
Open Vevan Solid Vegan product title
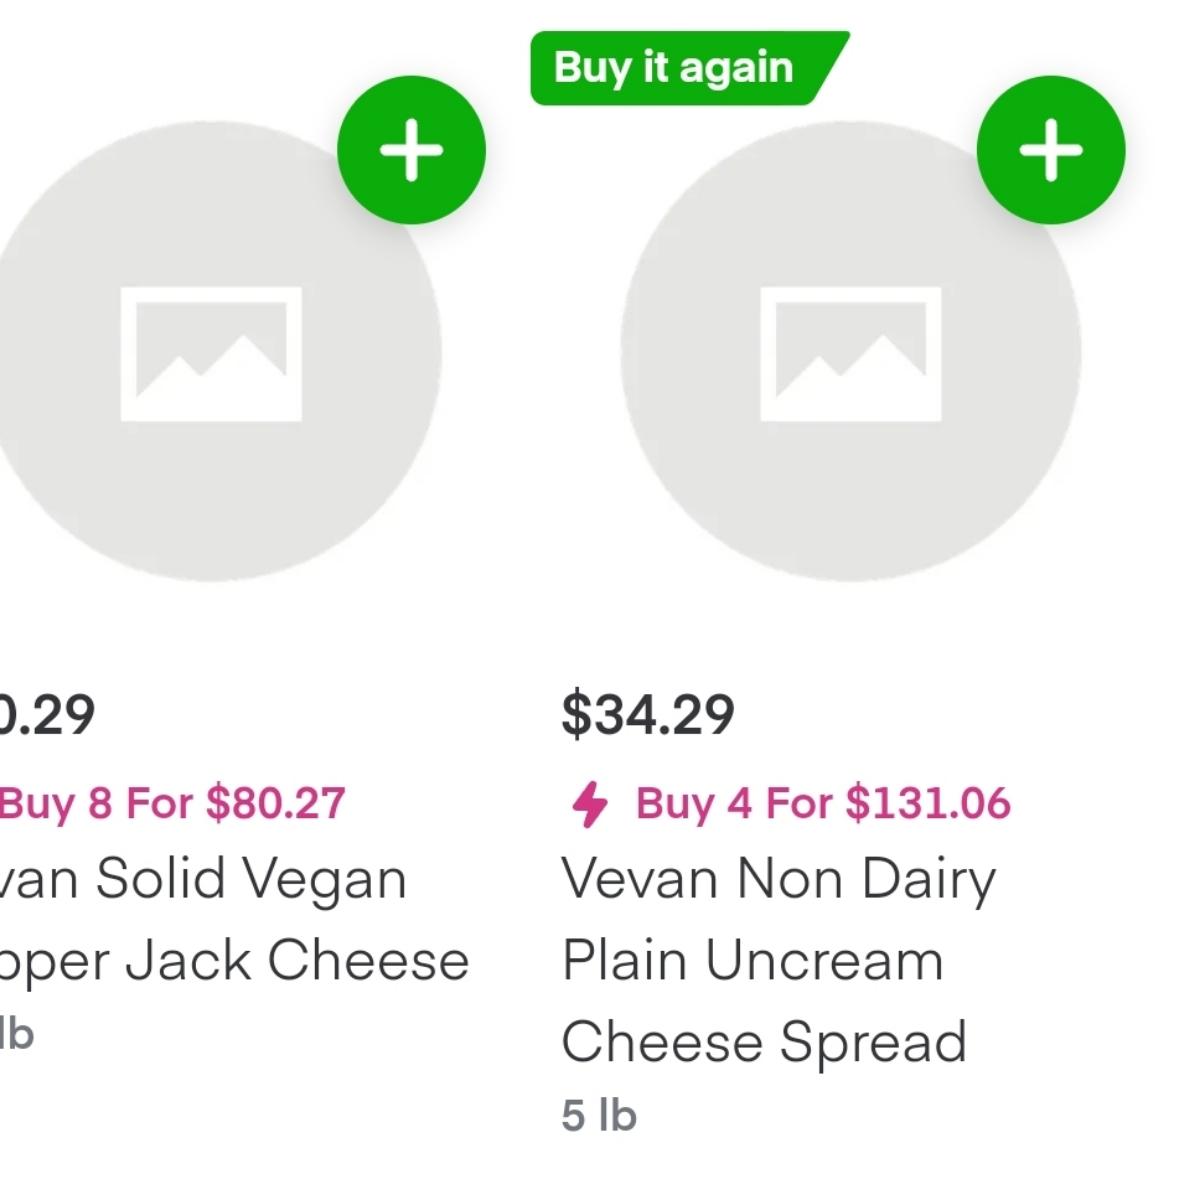coord(203,881)
